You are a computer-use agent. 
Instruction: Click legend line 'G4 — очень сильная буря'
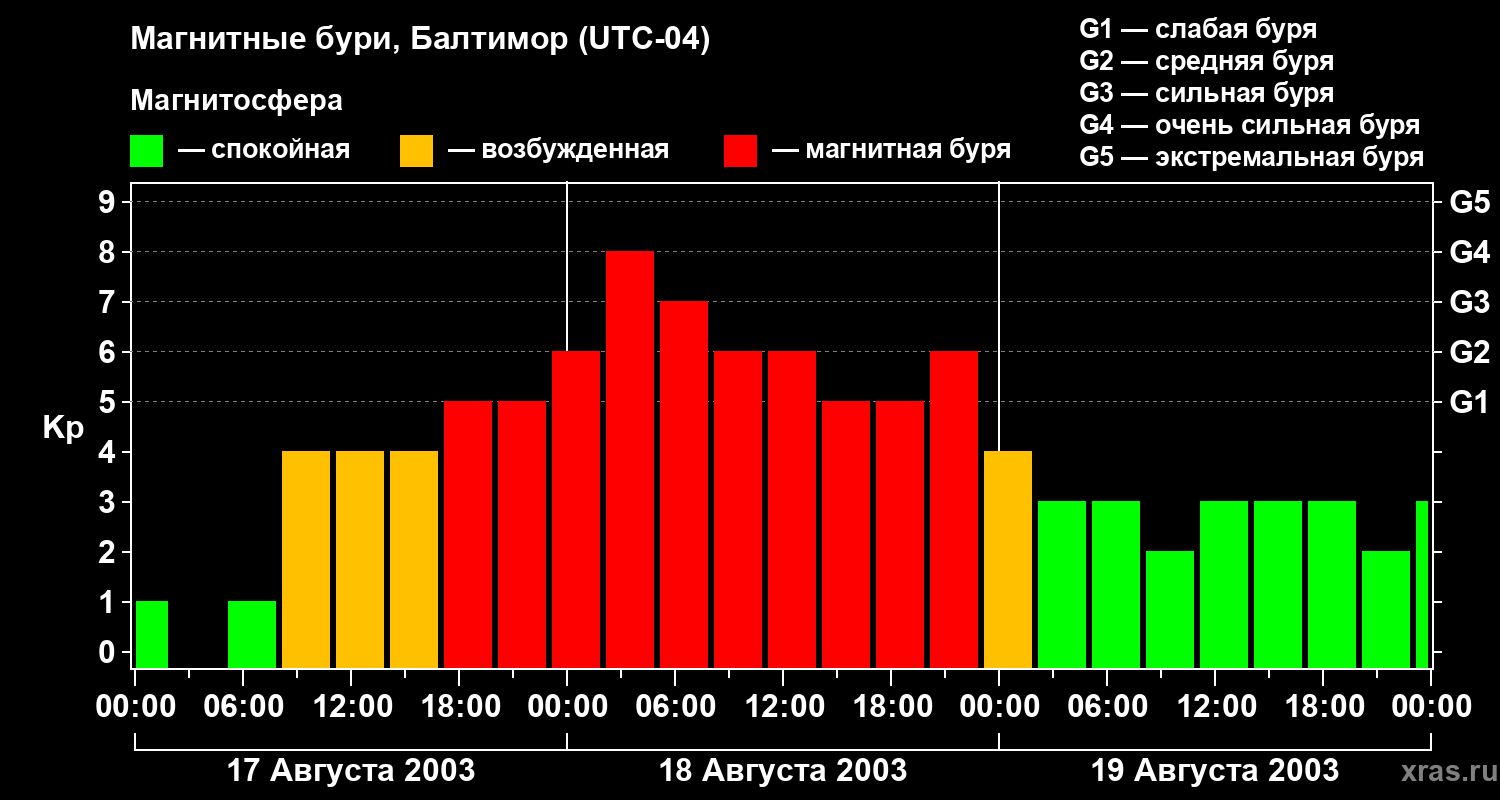coord(1249,125)
